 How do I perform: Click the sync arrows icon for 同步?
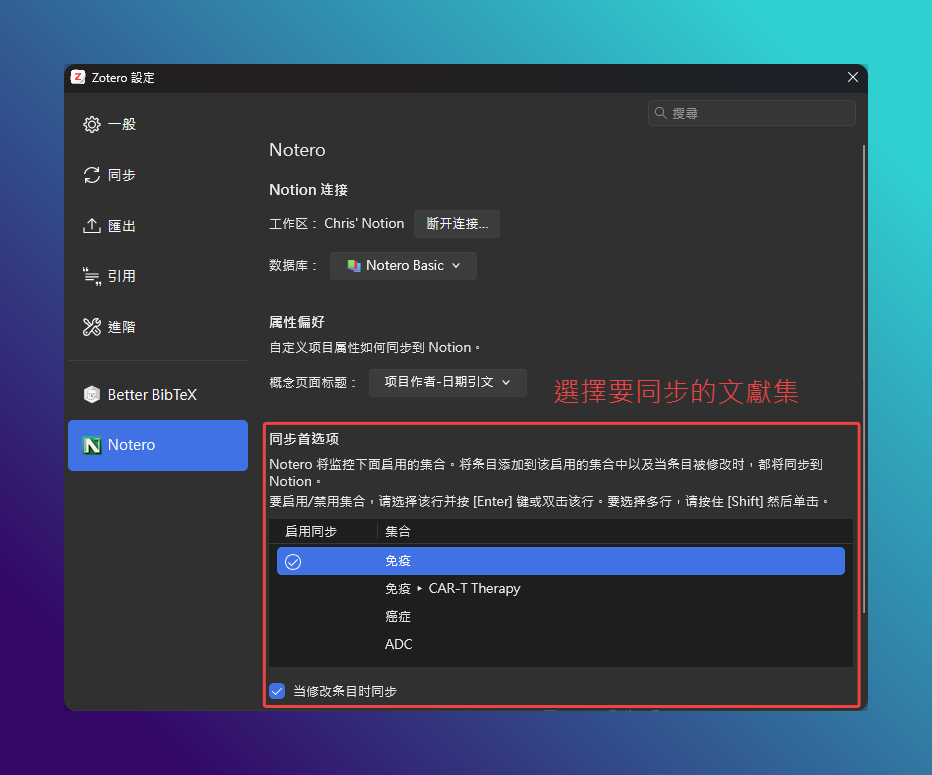(x=92, y=175)
